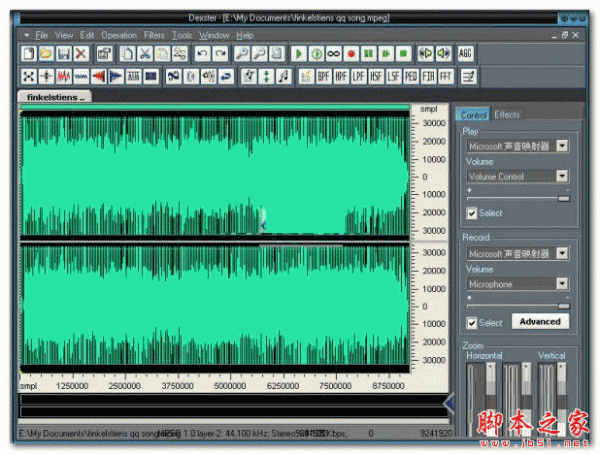This screenshot has height=454, width=600.
Task: Click the Play volume slider
Action: point(517,198)
